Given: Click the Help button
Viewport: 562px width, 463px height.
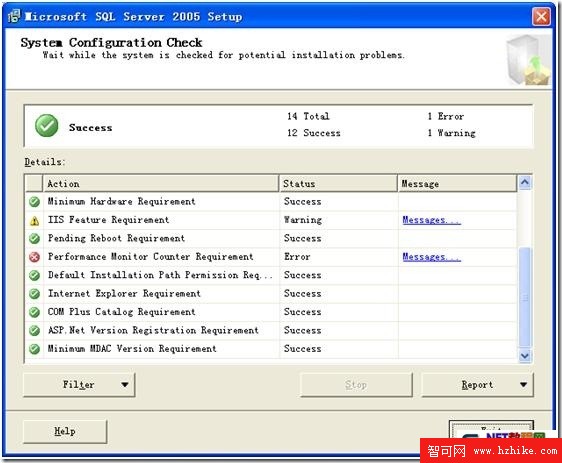Looking at the screenshot, I should (65, 431).
